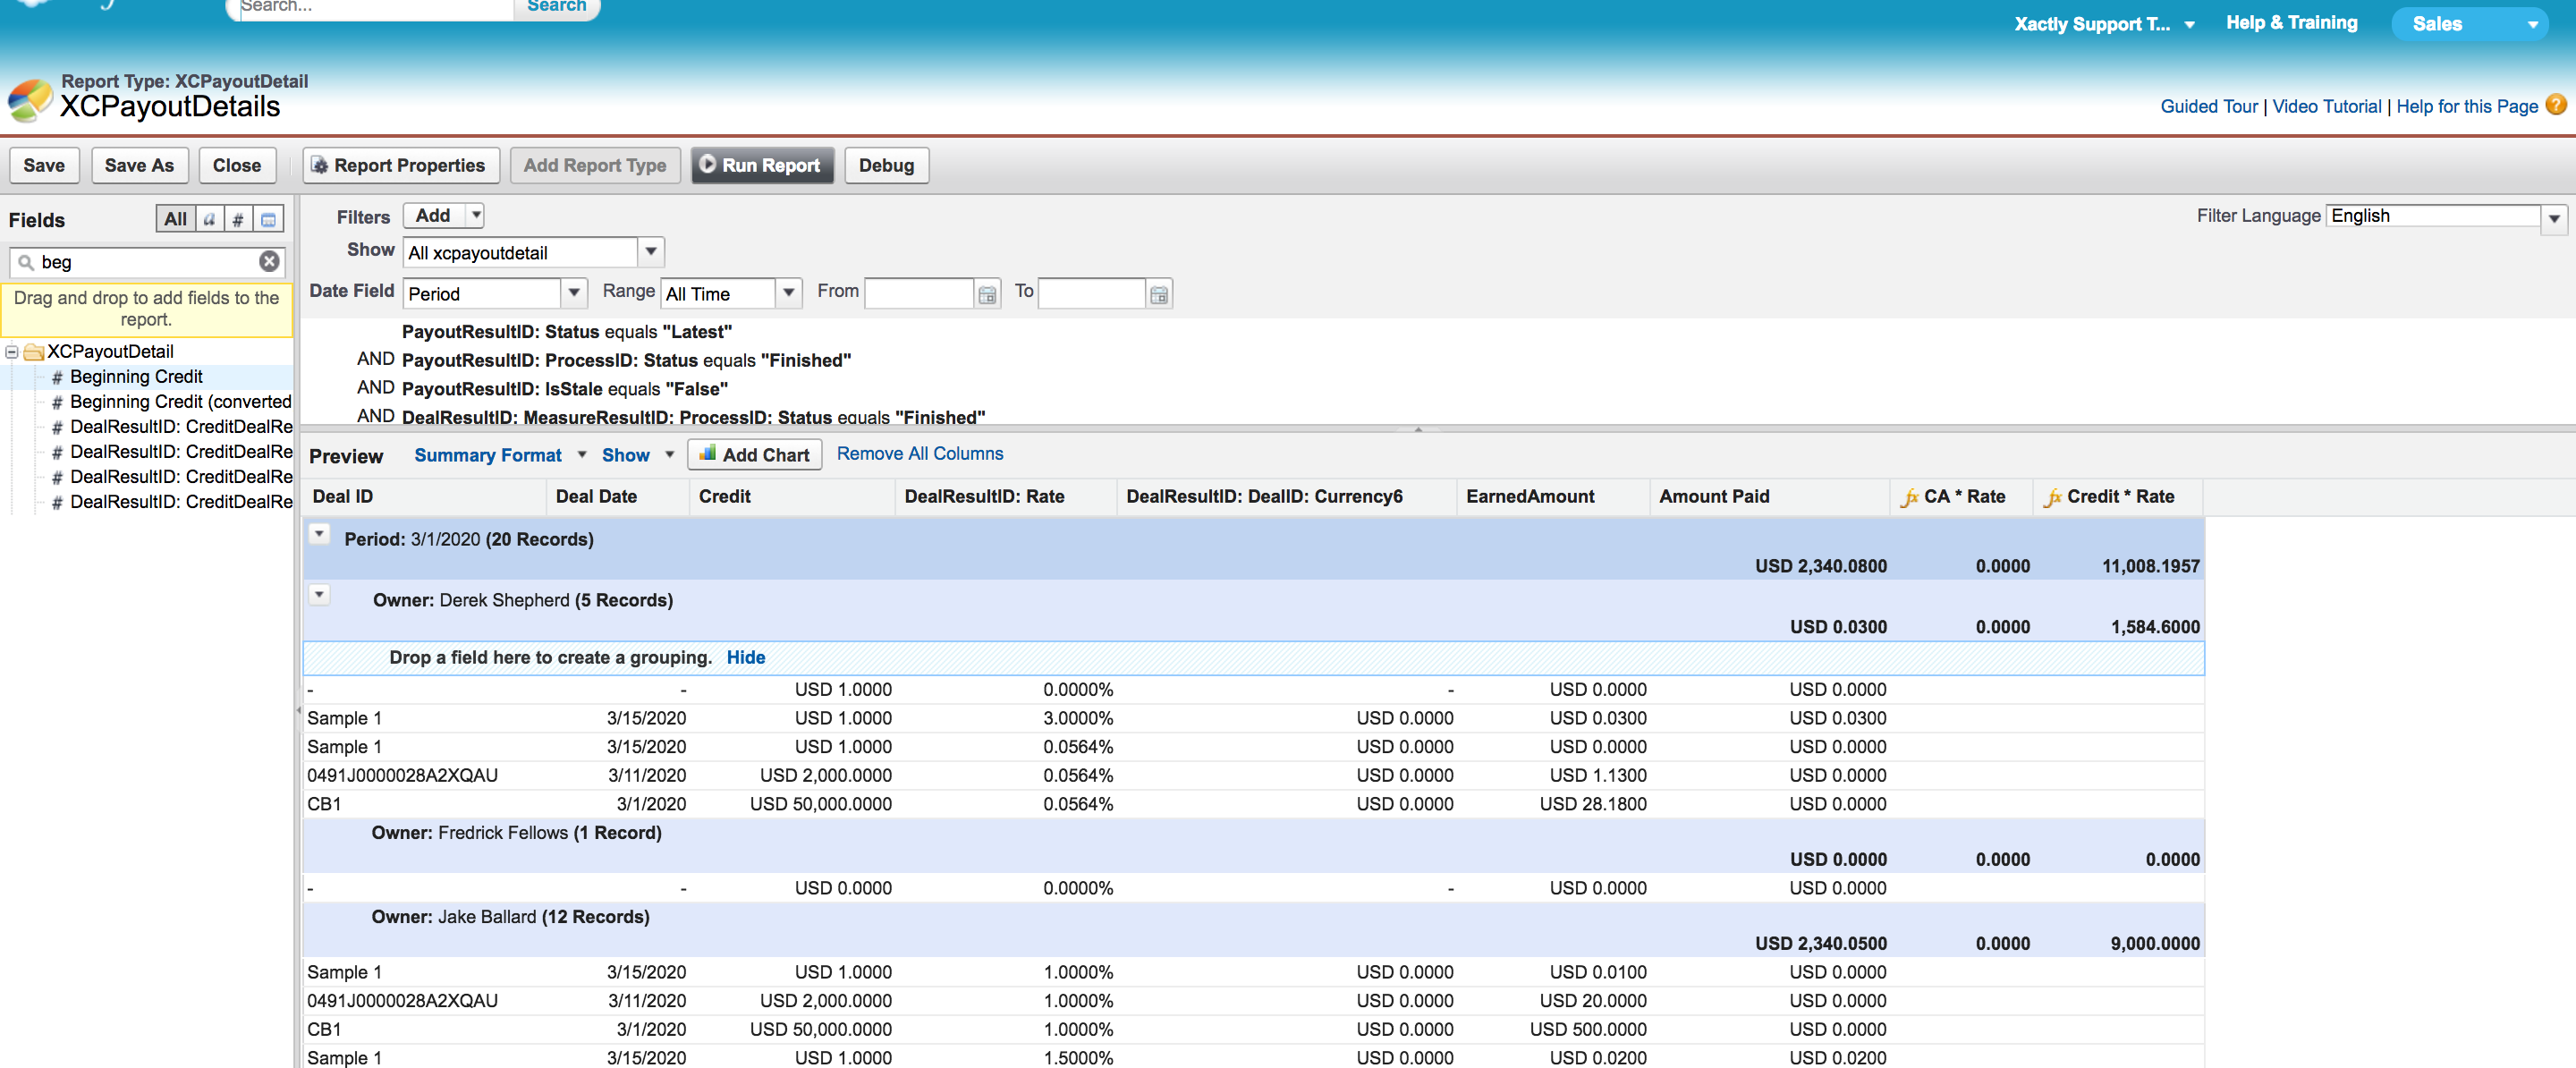
Task: Click the Add Chart button
Action: 754,454
